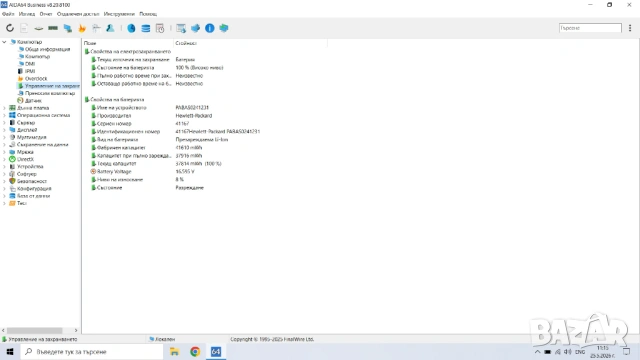Open File Explorer from the taskbar
The width and height of the screenshot is (640, 360).
click(x=174, y=351)
